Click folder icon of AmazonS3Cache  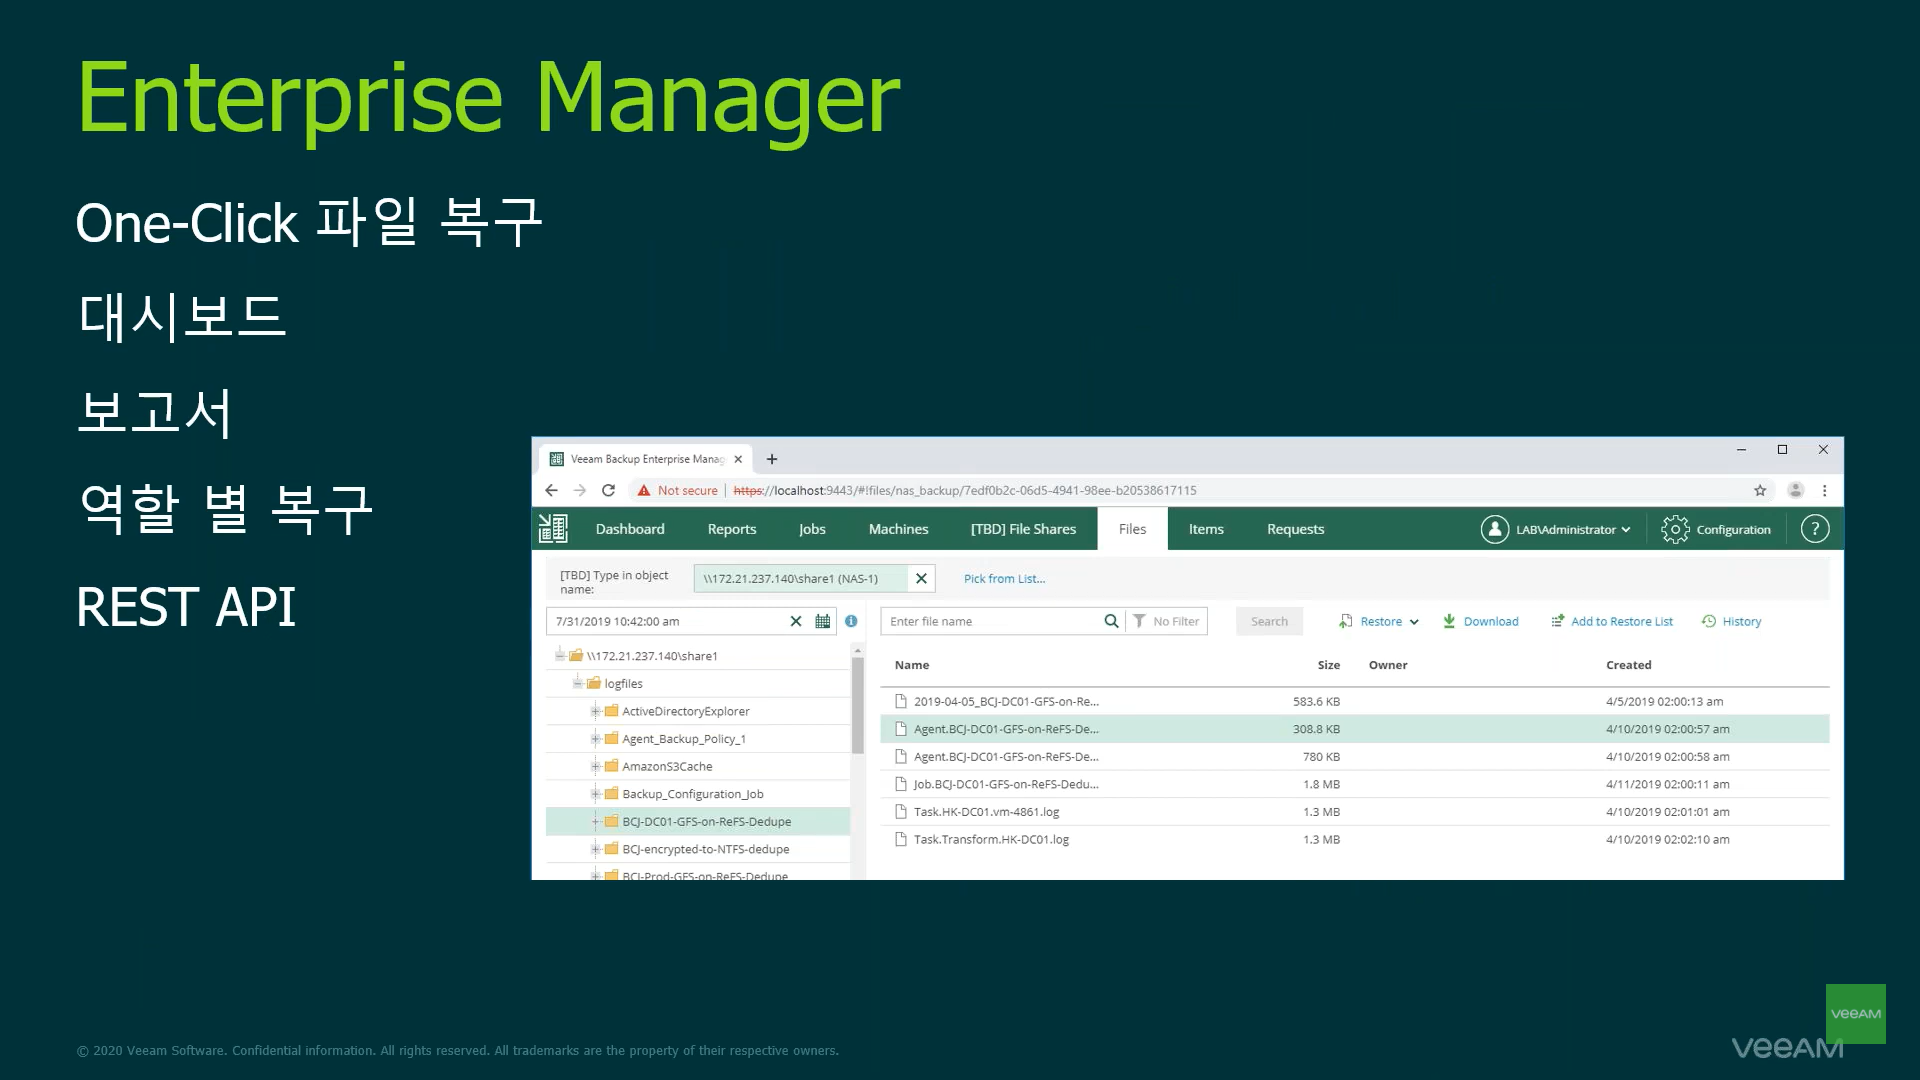(611, 766)
